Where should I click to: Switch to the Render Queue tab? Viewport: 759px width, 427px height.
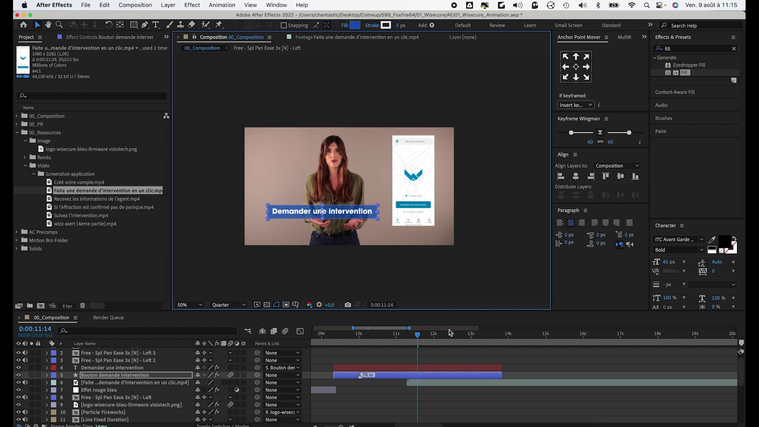108,317
